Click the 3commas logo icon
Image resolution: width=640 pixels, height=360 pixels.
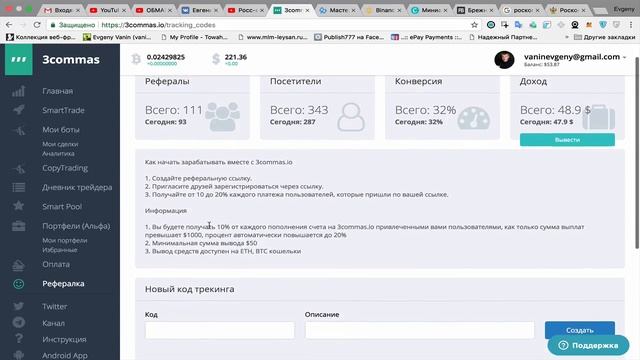(18, 60)
